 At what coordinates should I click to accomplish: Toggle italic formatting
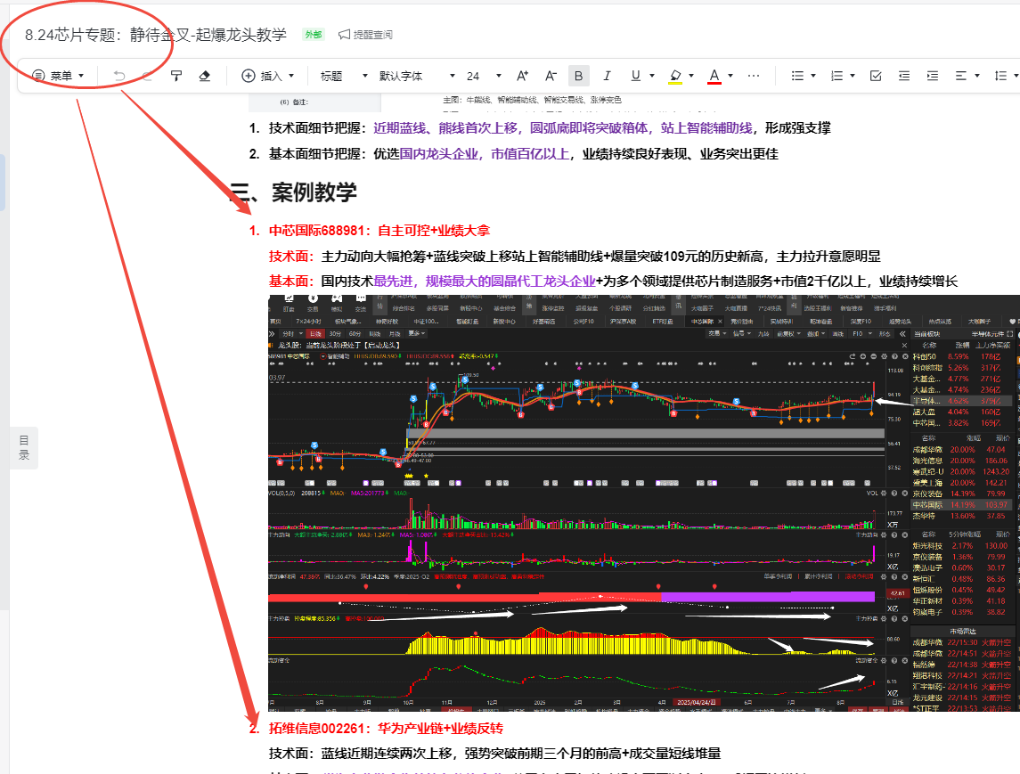pos(607,76)
